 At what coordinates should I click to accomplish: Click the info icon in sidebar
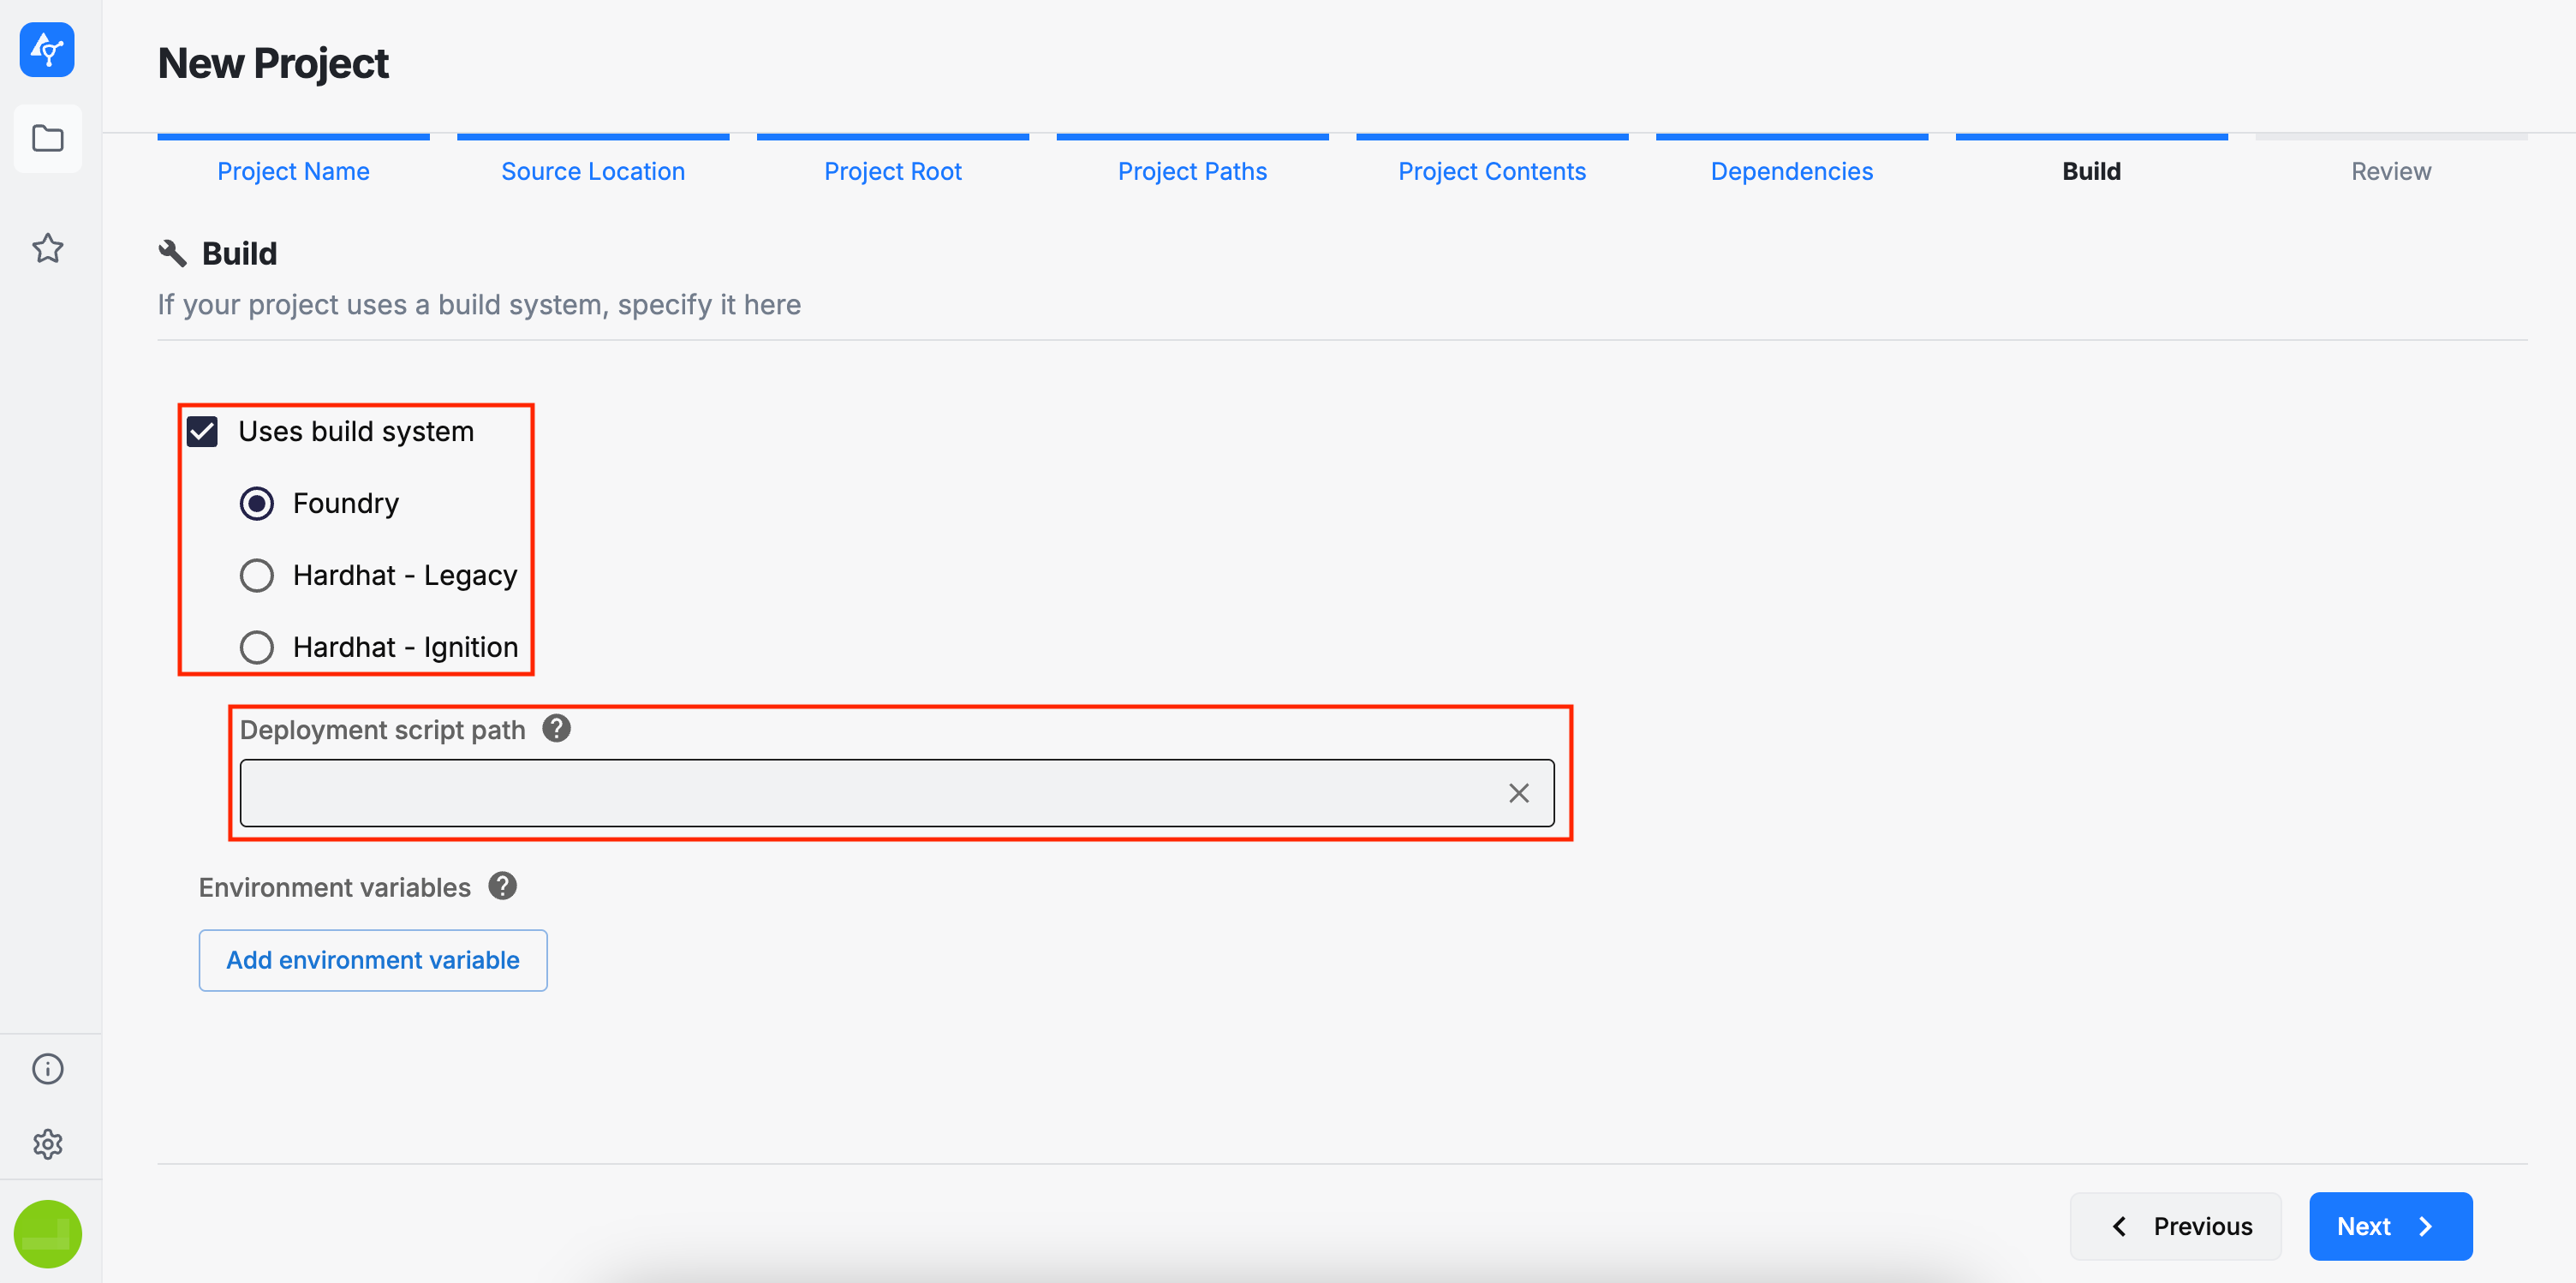coord(47,1068)
